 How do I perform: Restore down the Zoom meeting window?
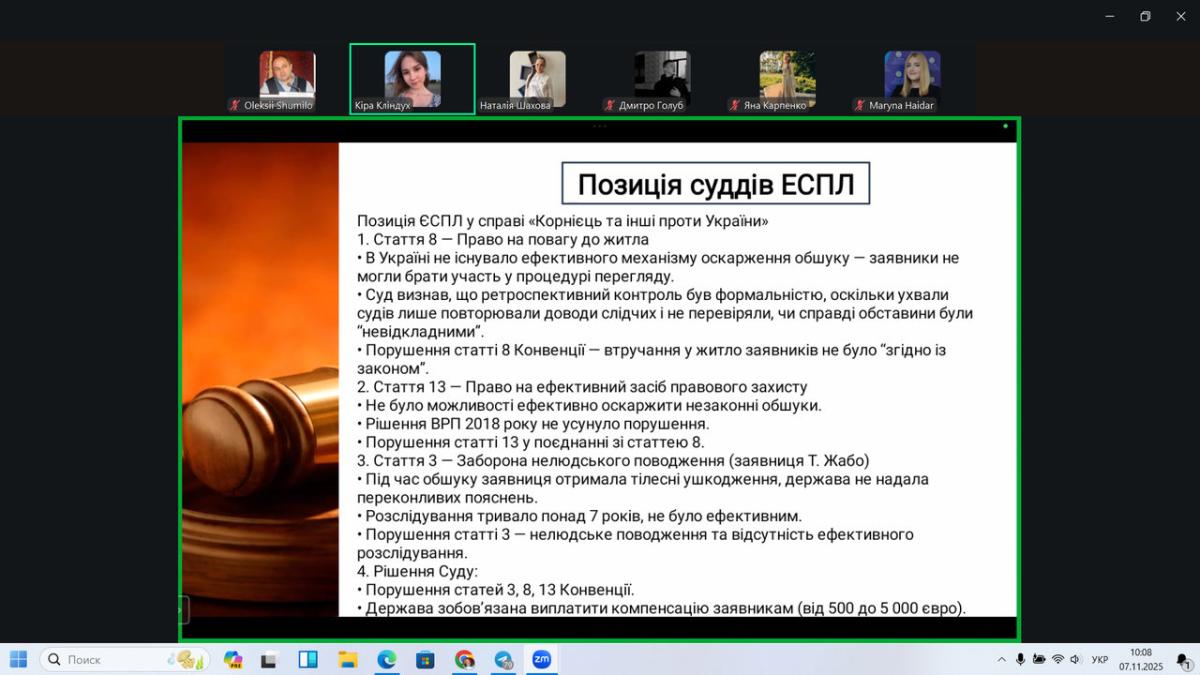[1145, 16]
